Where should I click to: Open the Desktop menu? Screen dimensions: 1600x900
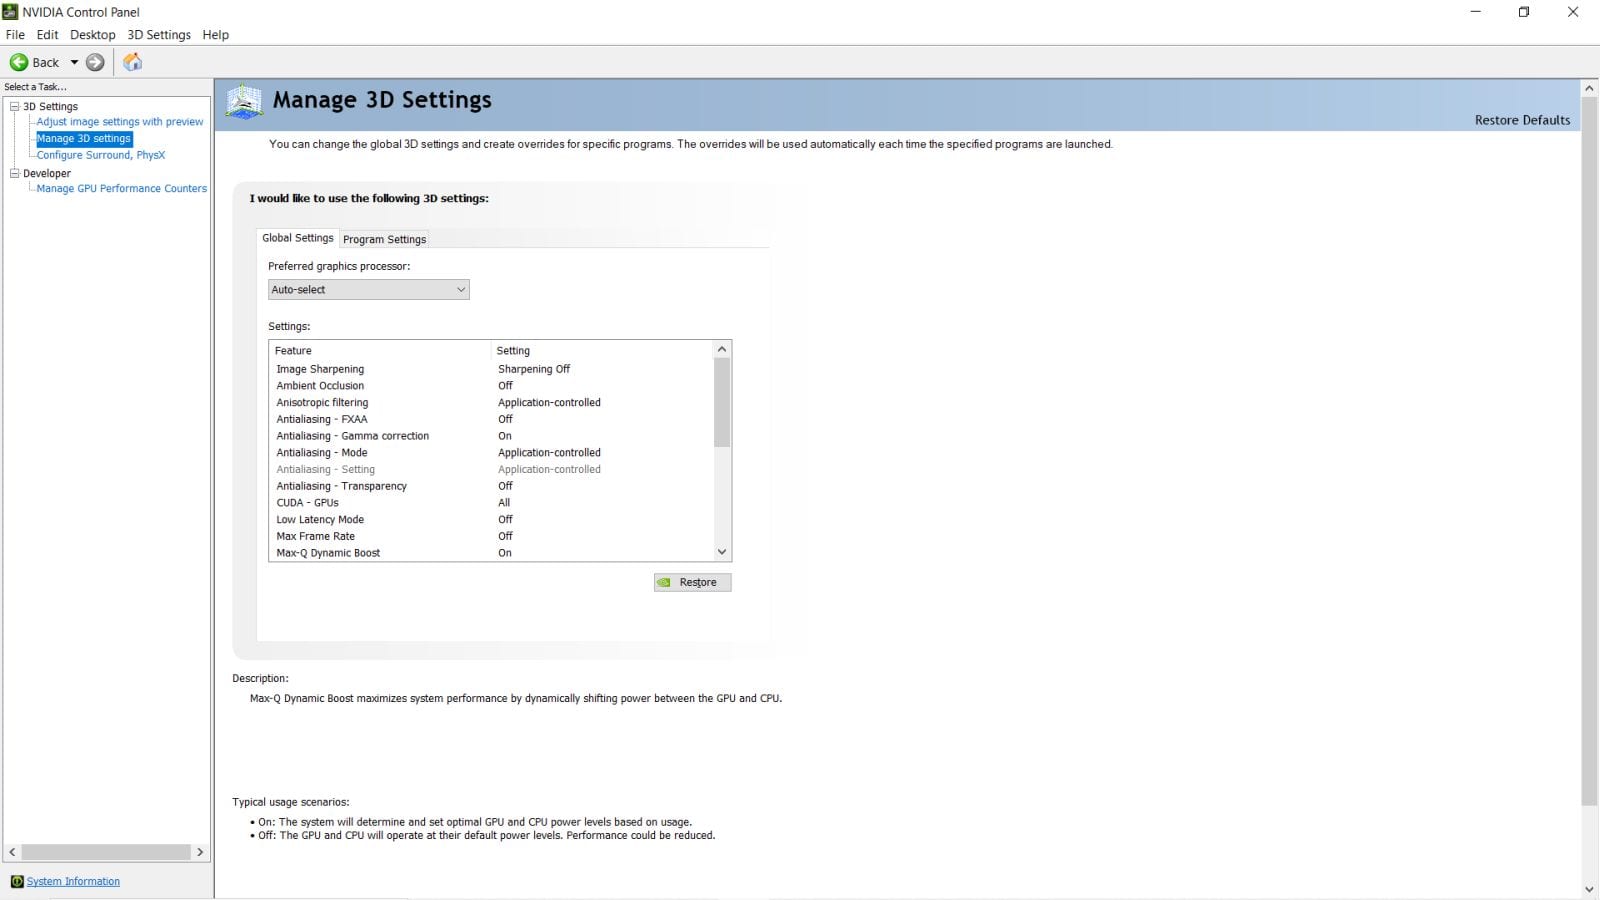tap(93, 34)
